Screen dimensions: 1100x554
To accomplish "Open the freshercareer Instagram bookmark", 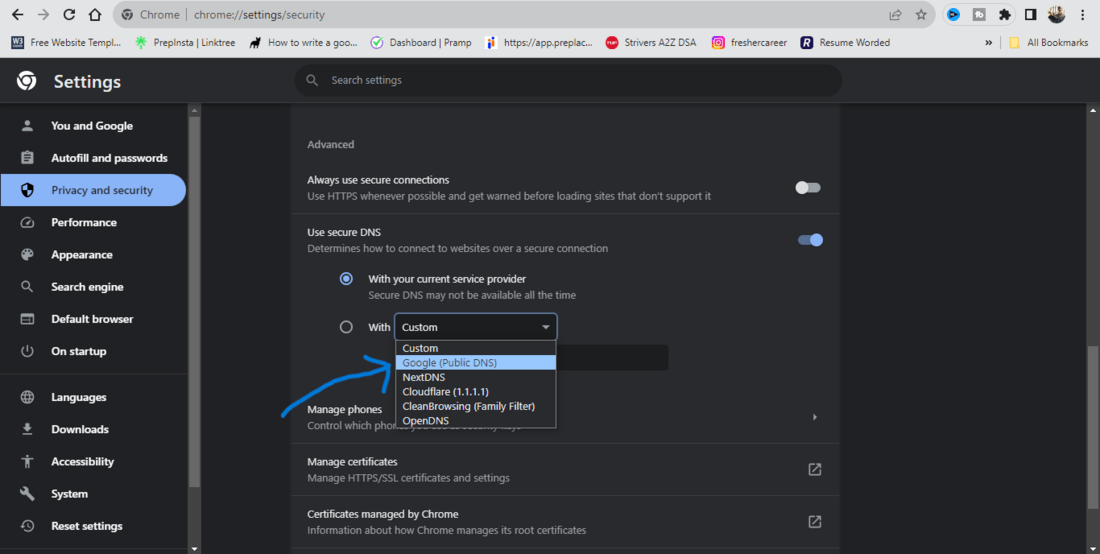I will pyautogui.click(x=749, y=43).
